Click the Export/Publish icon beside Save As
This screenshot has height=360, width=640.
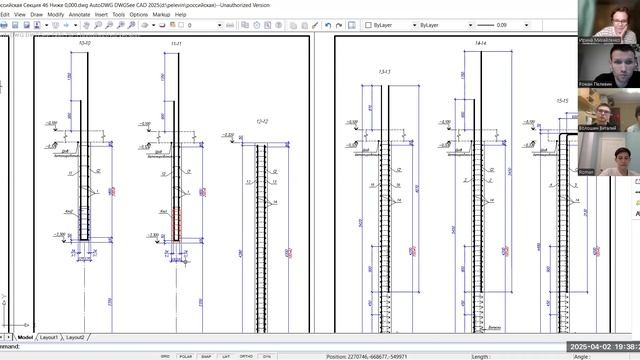(x=37, y=25)
